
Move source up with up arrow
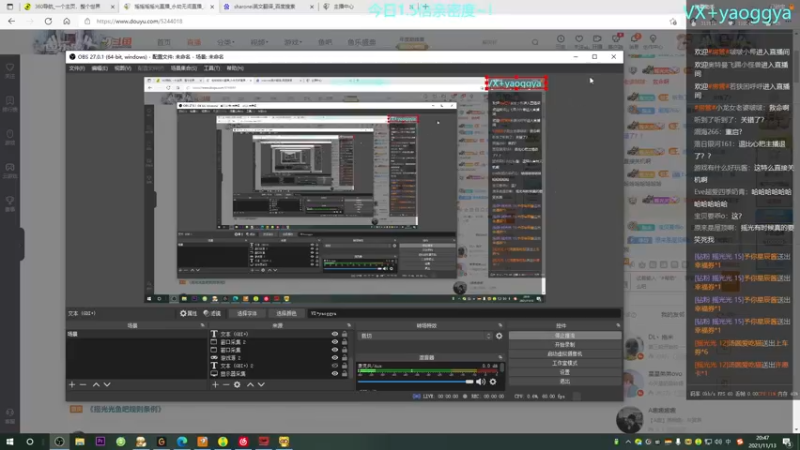[250, 385]
